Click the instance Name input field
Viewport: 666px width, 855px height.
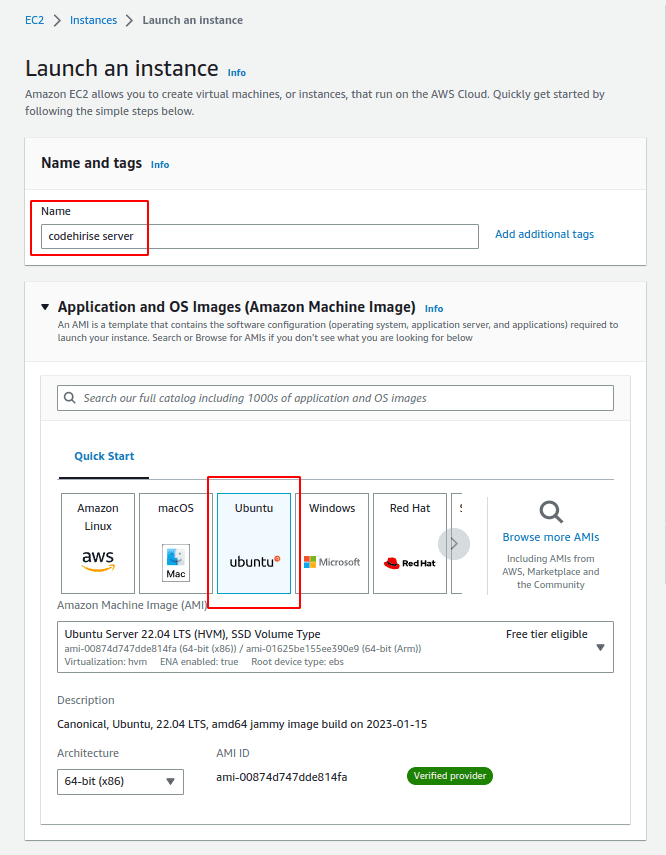(x=260, y=236)
